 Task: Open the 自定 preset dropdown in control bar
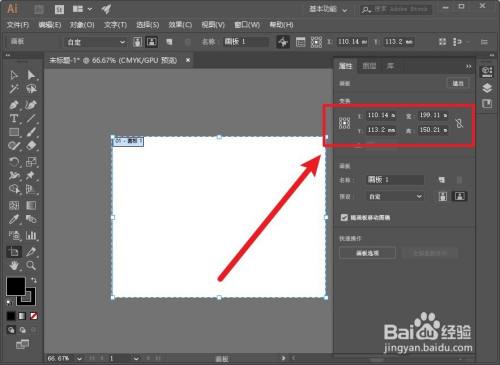[x=96, y=42]
